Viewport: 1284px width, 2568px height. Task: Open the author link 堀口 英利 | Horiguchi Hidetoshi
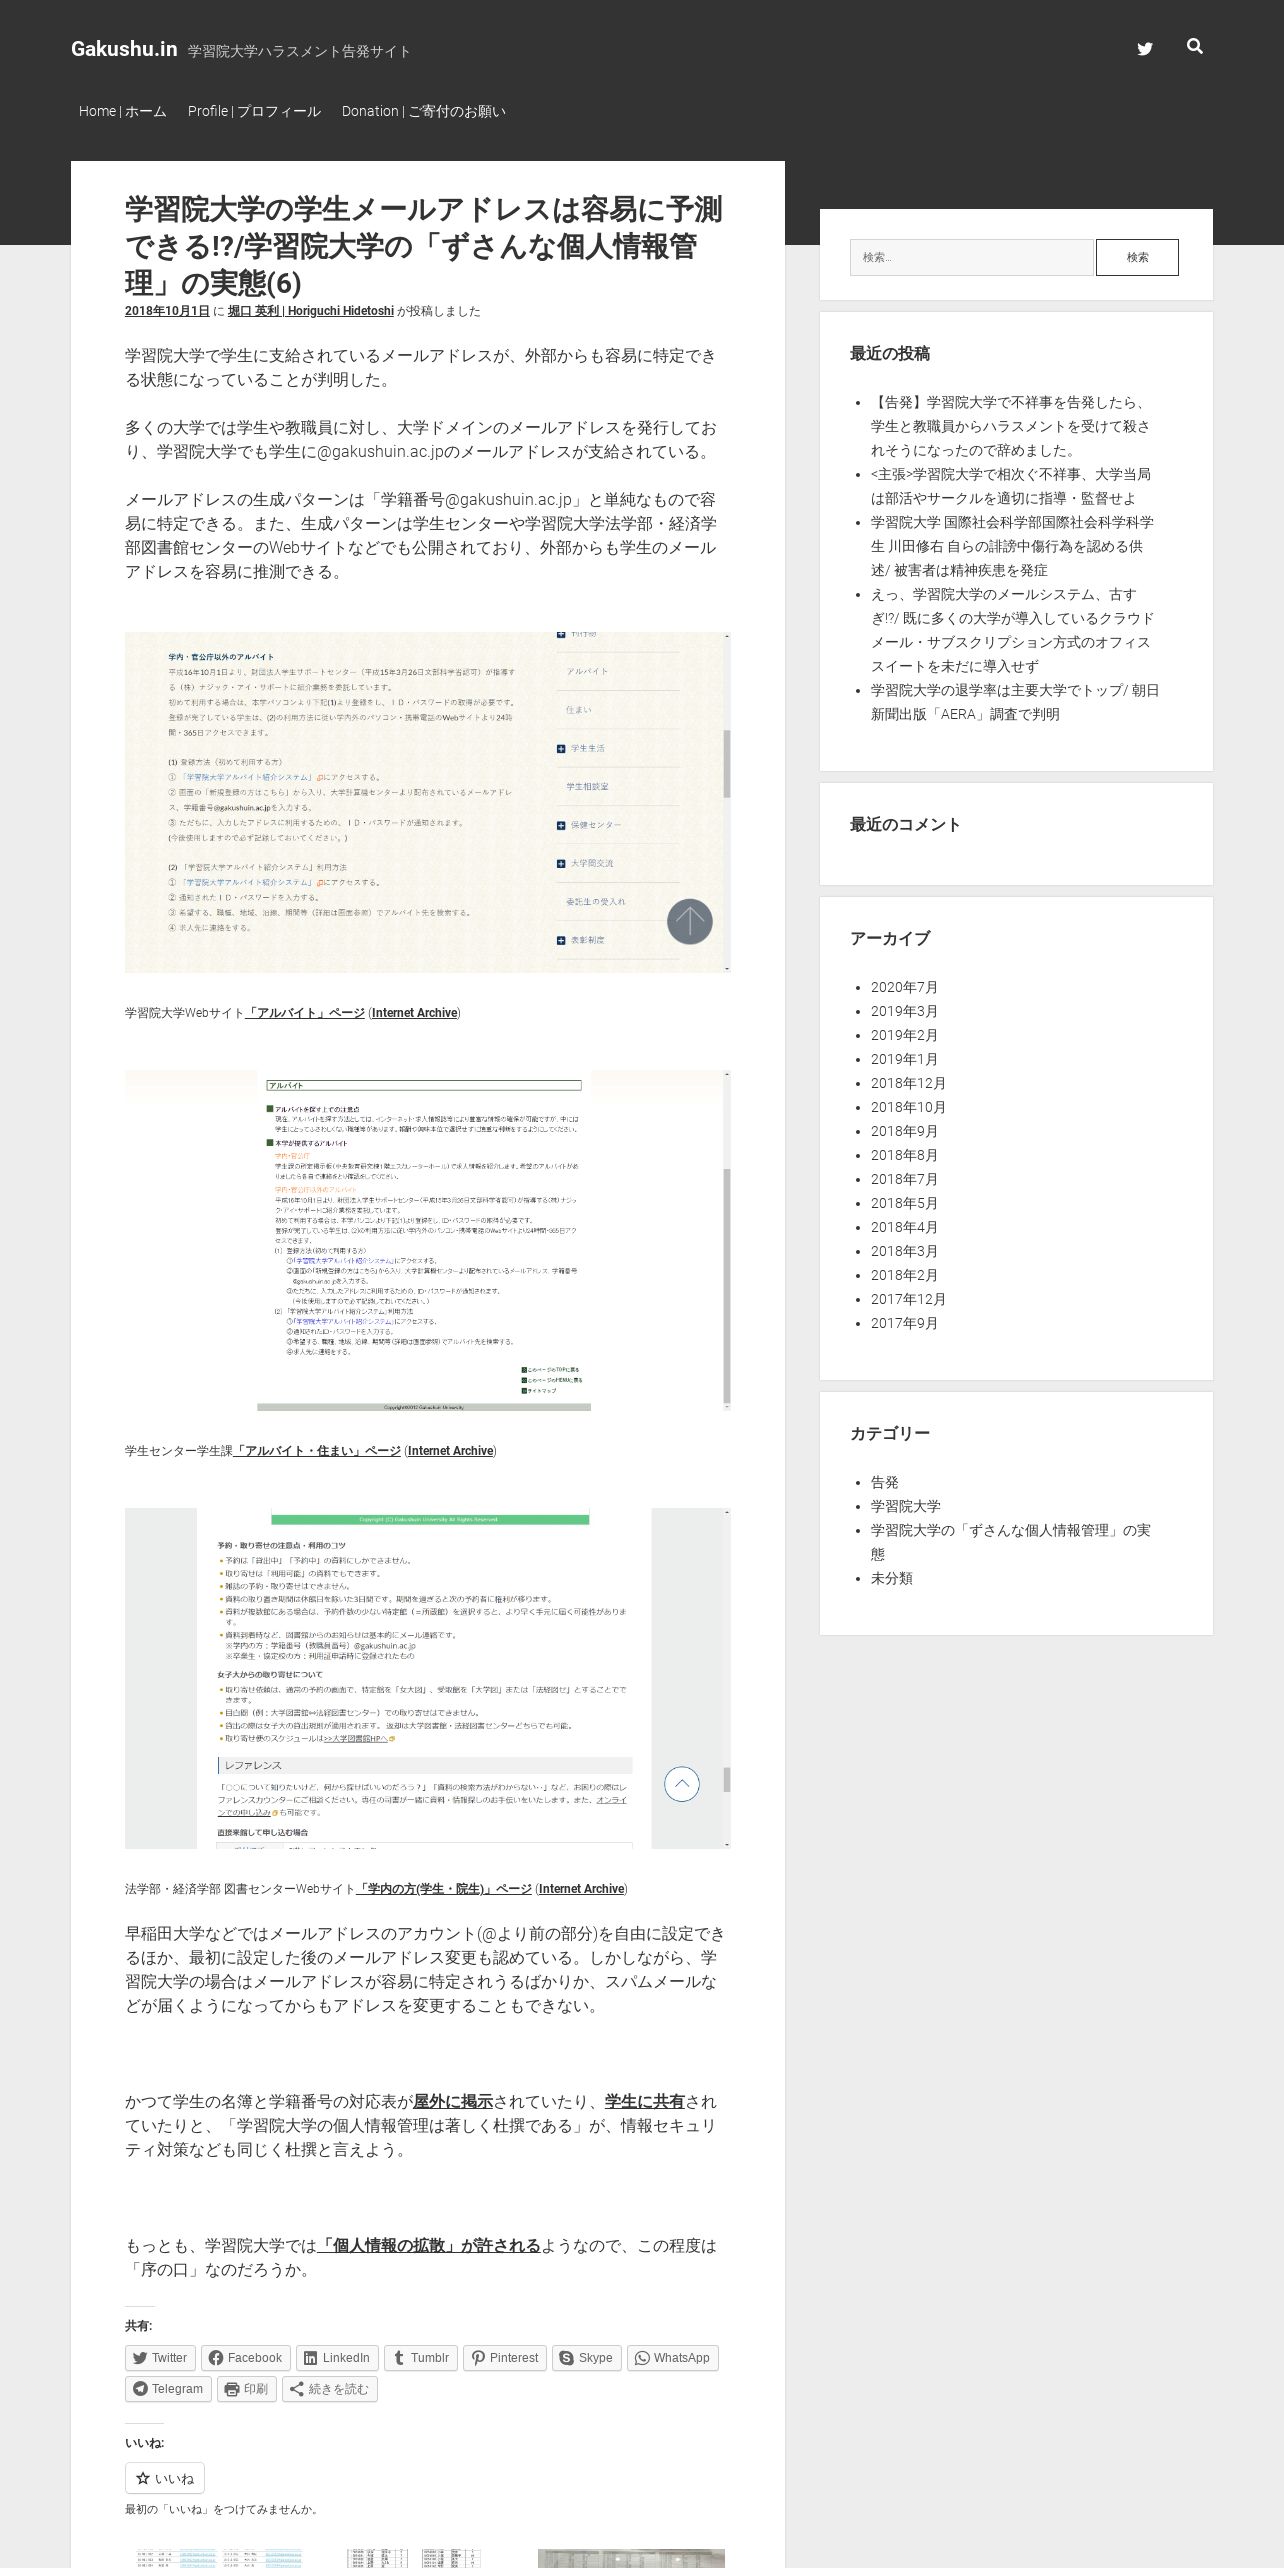click(x=311, y=311)
